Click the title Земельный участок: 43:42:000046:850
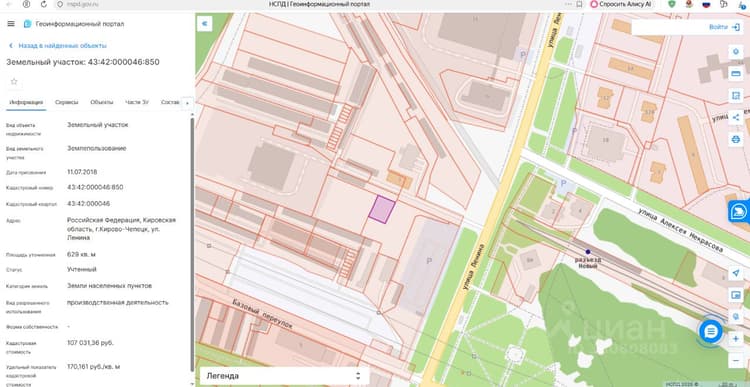The height and width of the screenshot is (387, 750). tap(83, 62)
